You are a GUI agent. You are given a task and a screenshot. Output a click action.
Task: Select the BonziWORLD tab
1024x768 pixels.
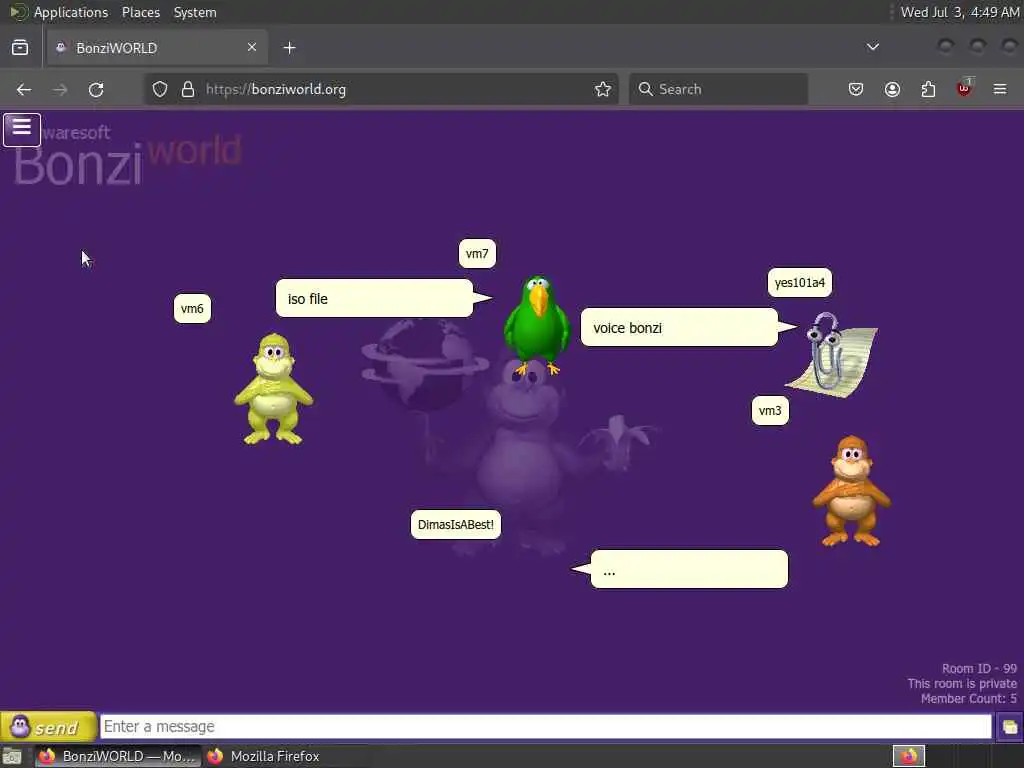[x=157, y=48]
